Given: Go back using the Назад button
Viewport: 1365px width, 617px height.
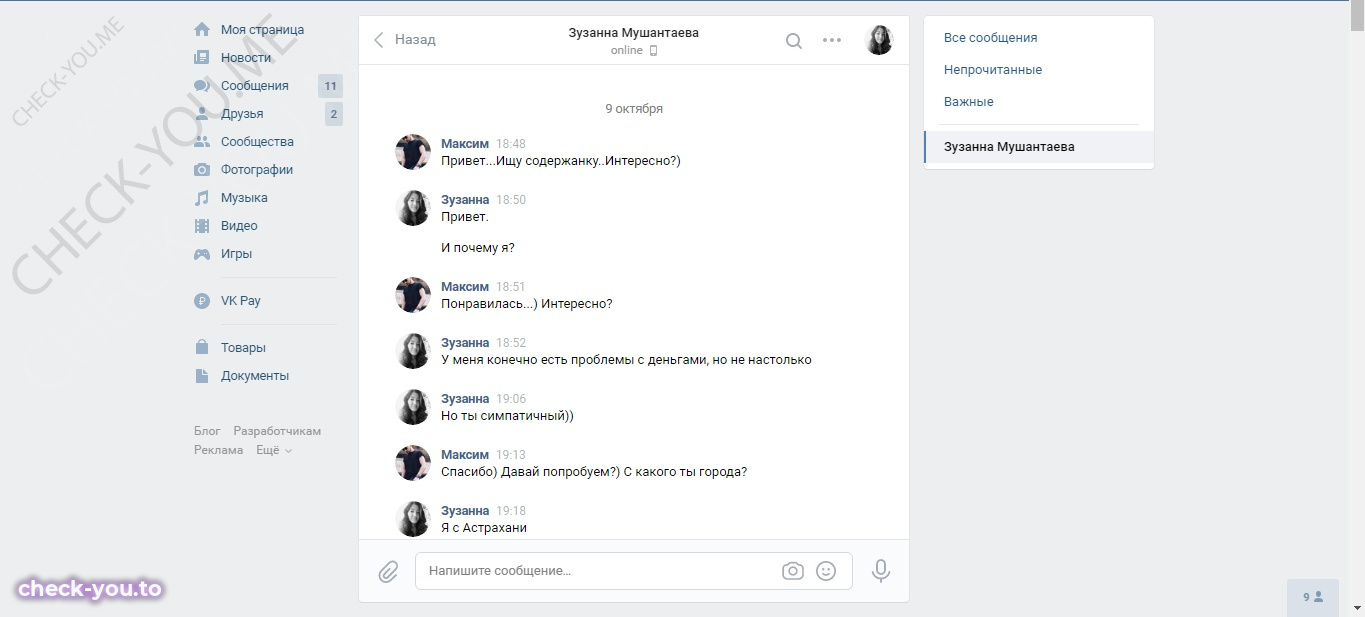Looking at the screenshot, I should coord(405,40).
